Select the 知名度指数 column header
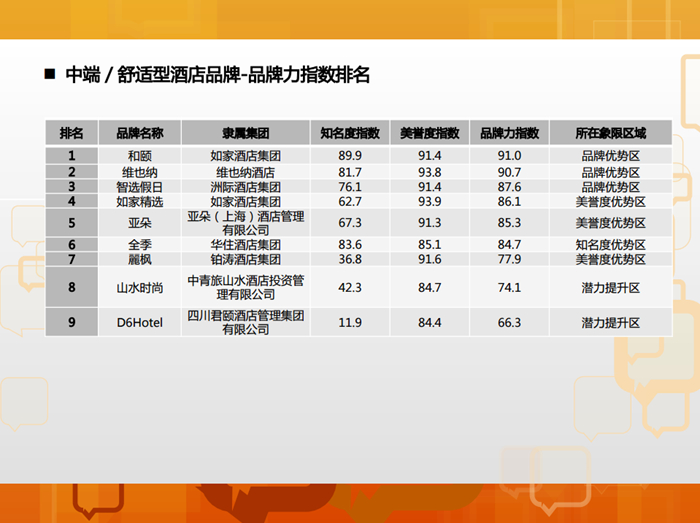 coord(350,133)
